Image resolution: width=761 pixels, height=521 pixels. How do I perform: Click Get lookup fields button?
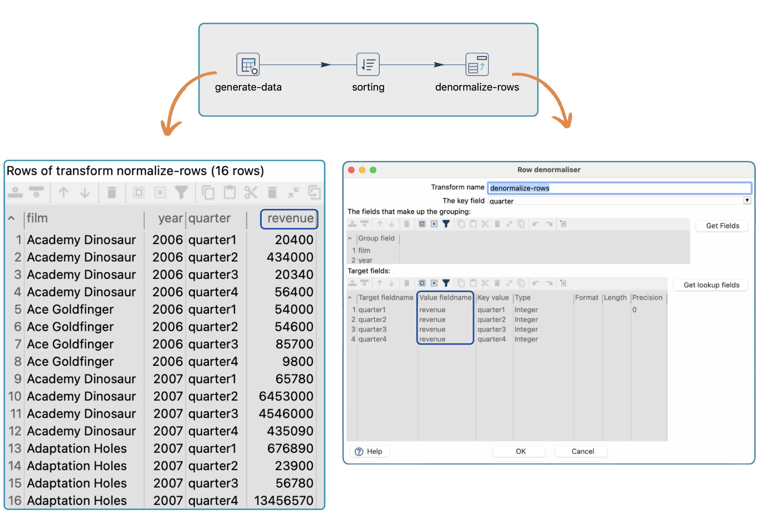pyautogui.click(x=711, y=285)
